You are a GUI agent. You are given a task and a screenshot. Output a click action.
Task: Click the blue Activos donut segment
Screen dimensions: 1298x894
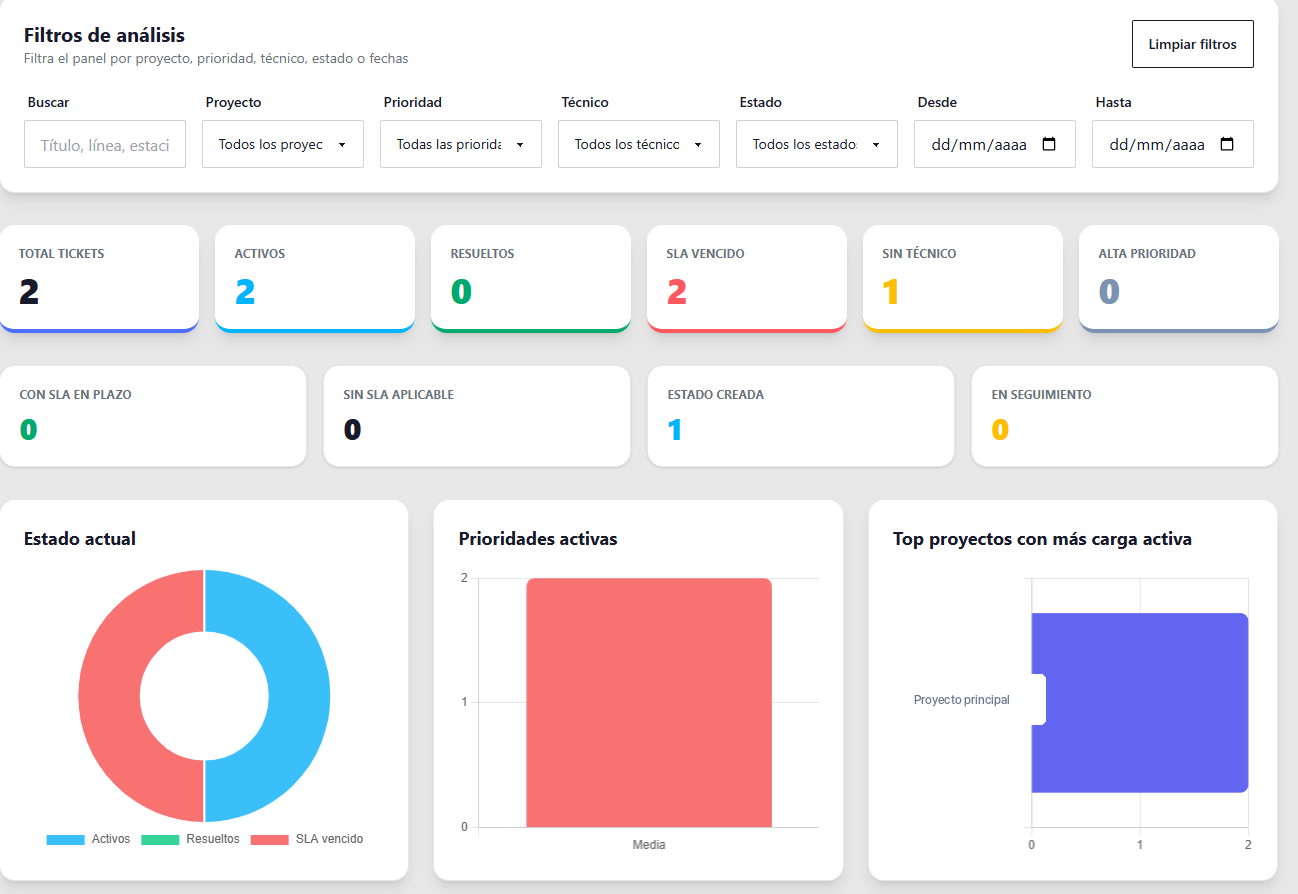(298, 696)
